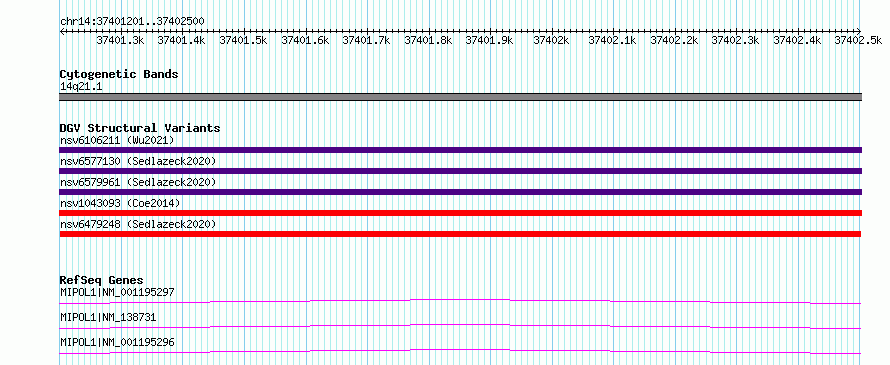Select the DGV Structural Variants track title
The image size is (890, 365).
140,128
